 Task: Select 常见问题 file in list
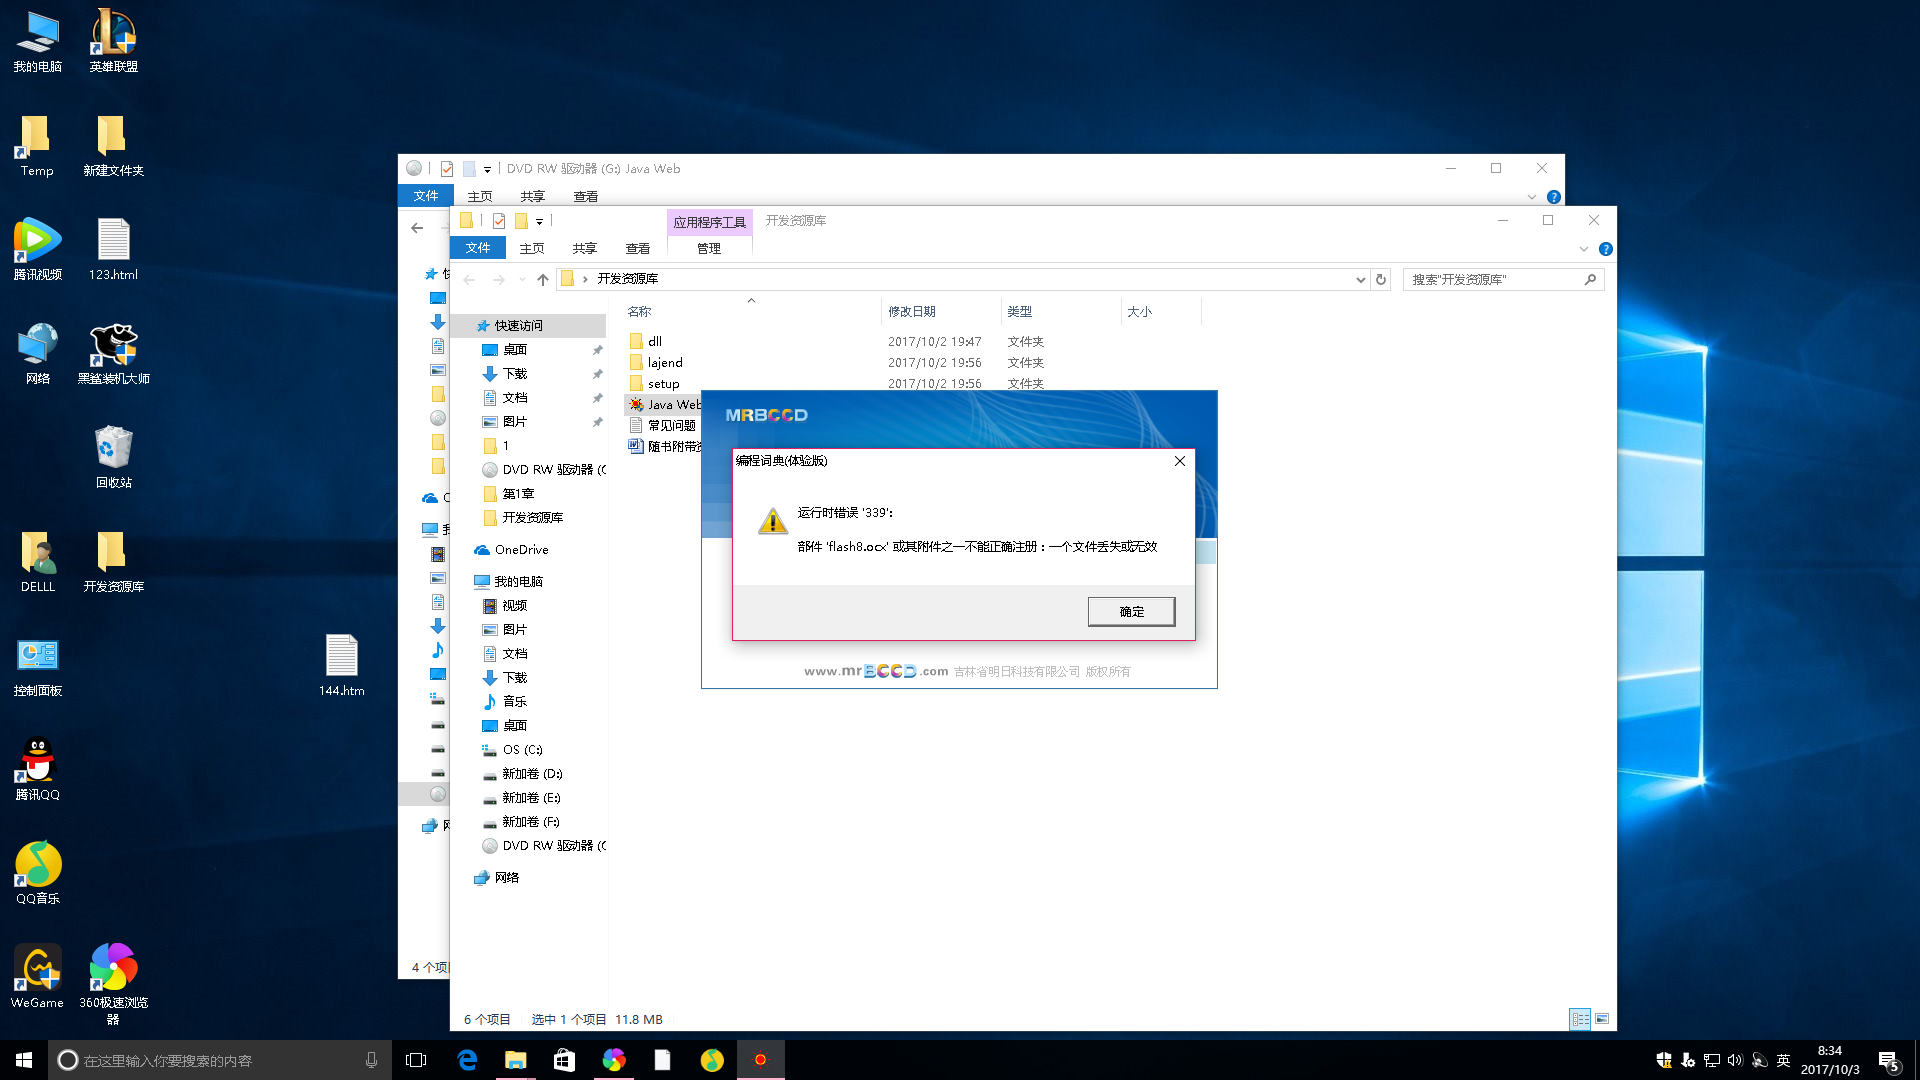(x=664, y=425)
